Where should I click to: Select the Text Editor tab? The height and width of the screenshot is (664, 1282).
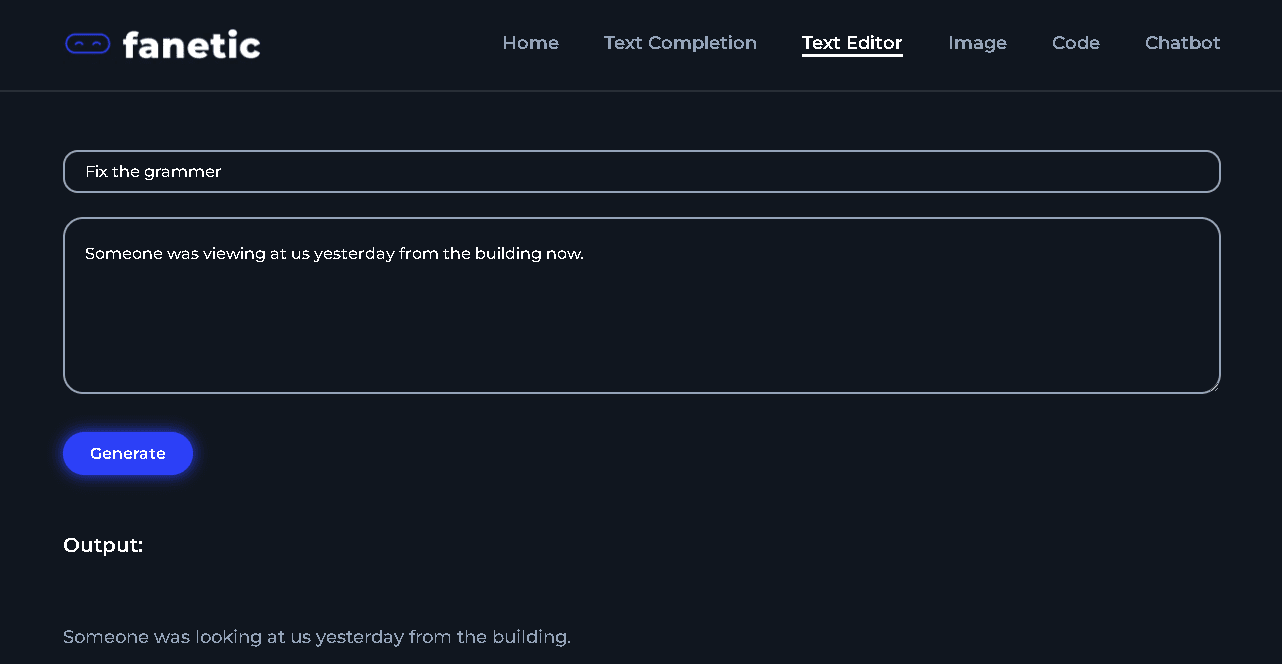(852, 43)
